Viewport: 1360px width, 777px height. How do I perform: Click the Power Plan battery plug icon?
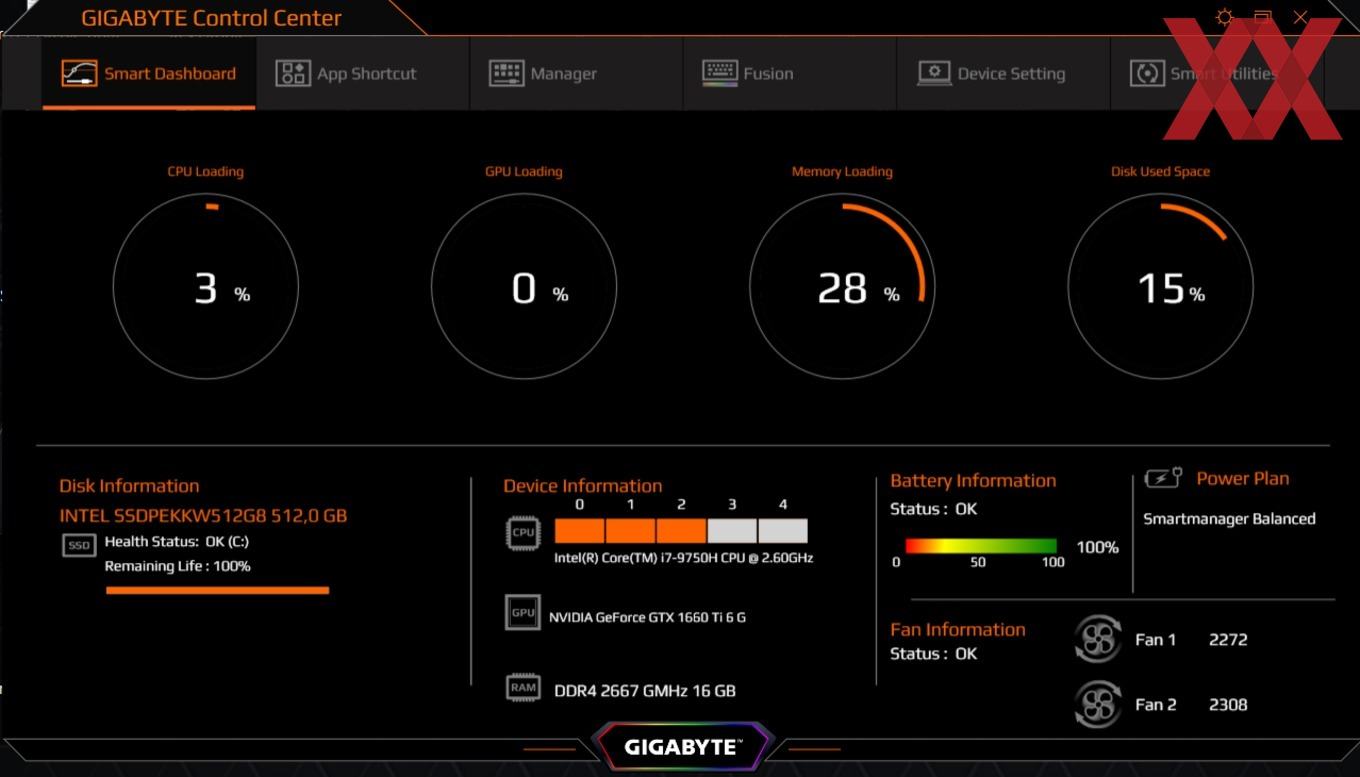pyautogui.click(x=1163, y=478)
